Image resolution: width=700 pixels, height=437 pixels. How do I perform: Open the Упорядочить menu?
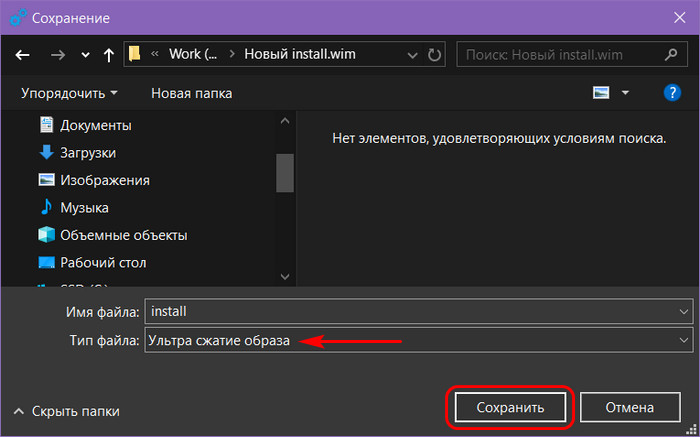[x=70, y=93]
